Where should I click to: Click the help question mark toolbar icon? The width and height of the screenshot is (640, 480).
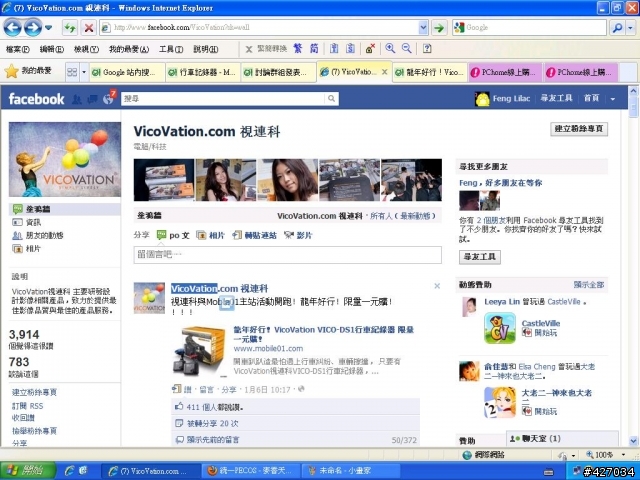tap(427, 49)
